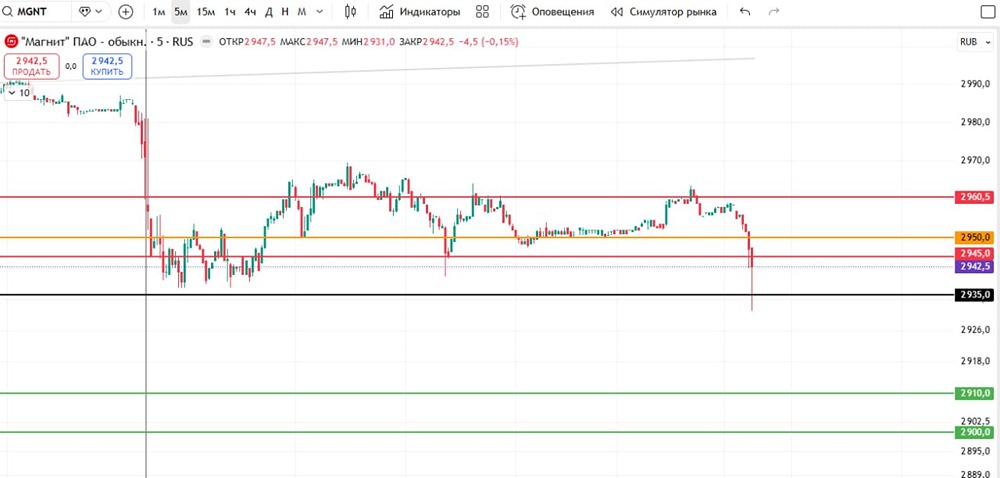Redo action arrow
1000x478 pixels.
774,11
